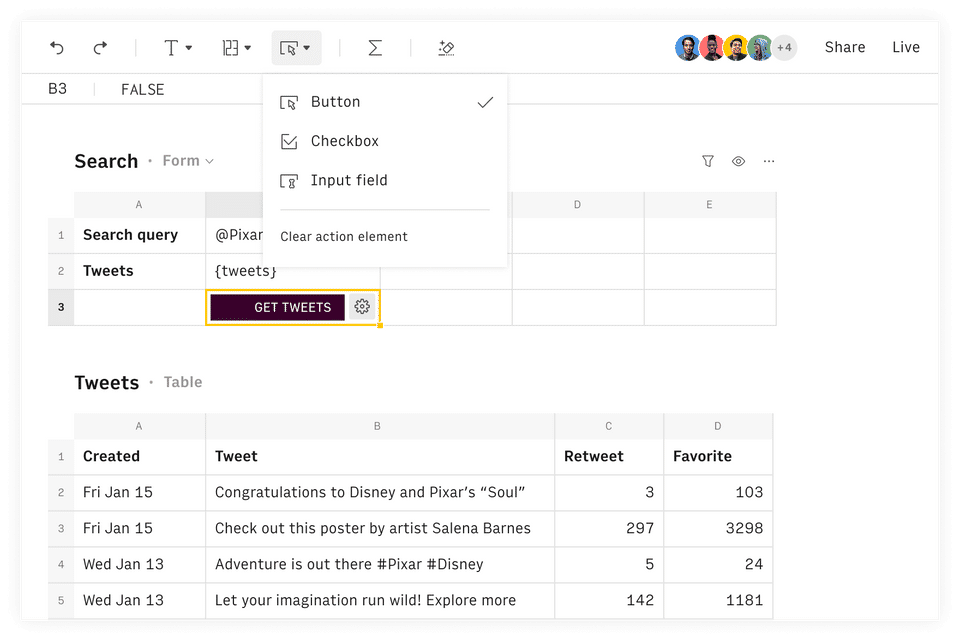960x640 pixels.
Task: Click the filter funnel icon
Action: pyautogui.click(x=708, y=161)
